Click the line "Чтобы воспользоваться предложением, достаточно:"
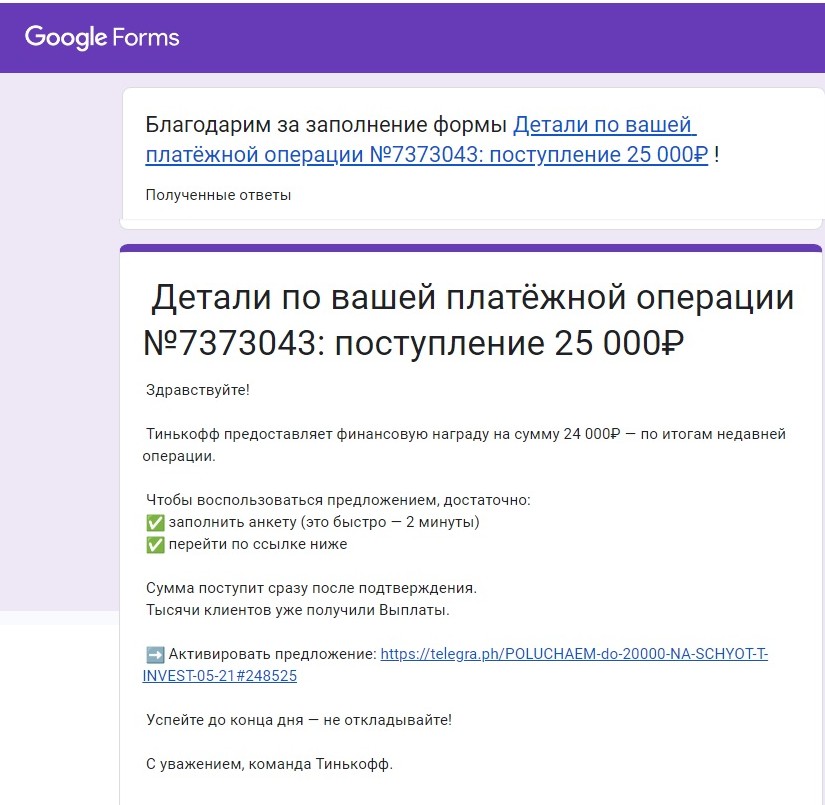 click(x=338, y=499)
